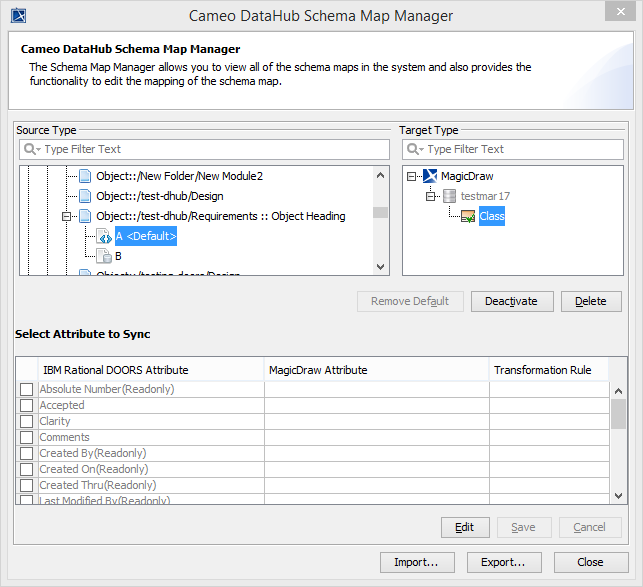Collapse the testmar17 tree node
Viewport: 643px width, 587px height.
point(431,196)
